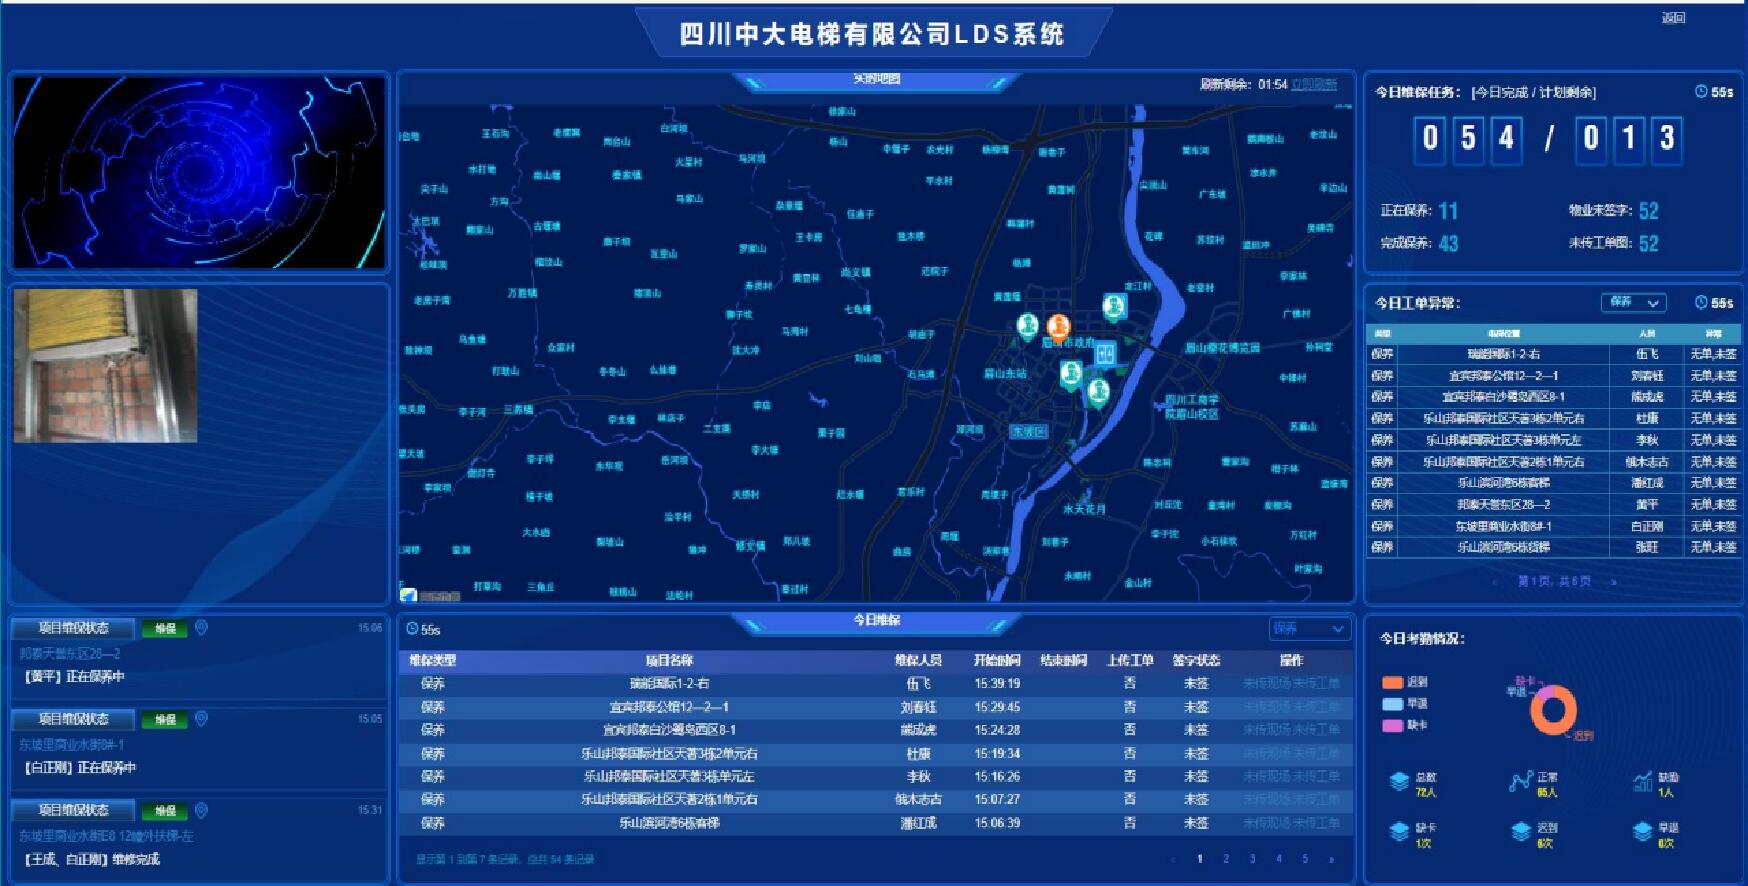Click 开始时间 column header
Image resolution: width=1748 pixels, height=886 pixels.
pyautogui.click(x=997, y=660)
